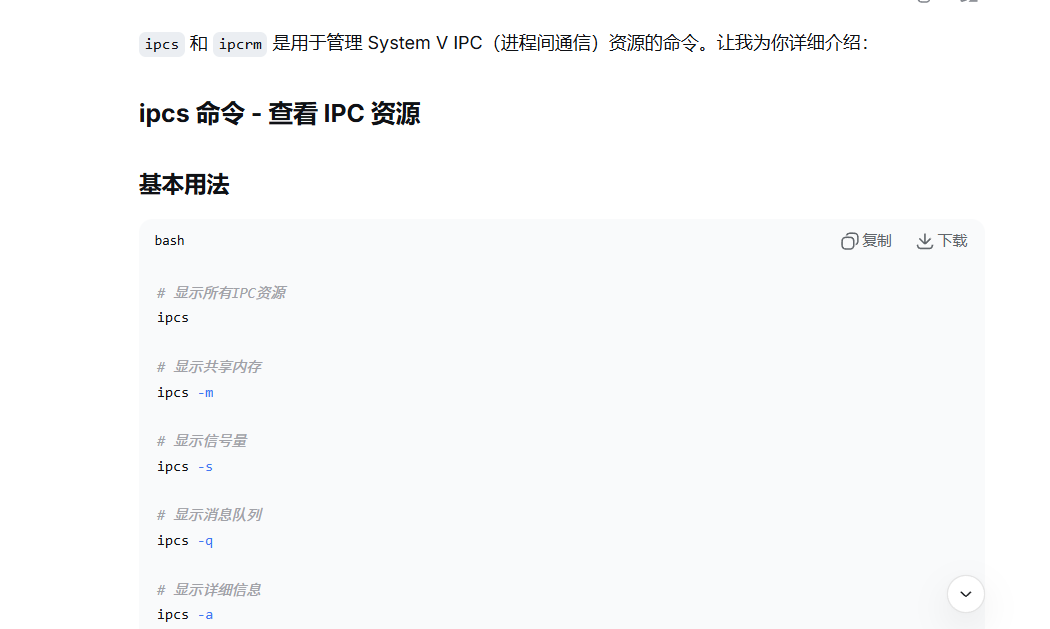This screenshot has width=1050, height=629.
Task: Click the 'ipcs -m' command line
Action: point(185,393)
